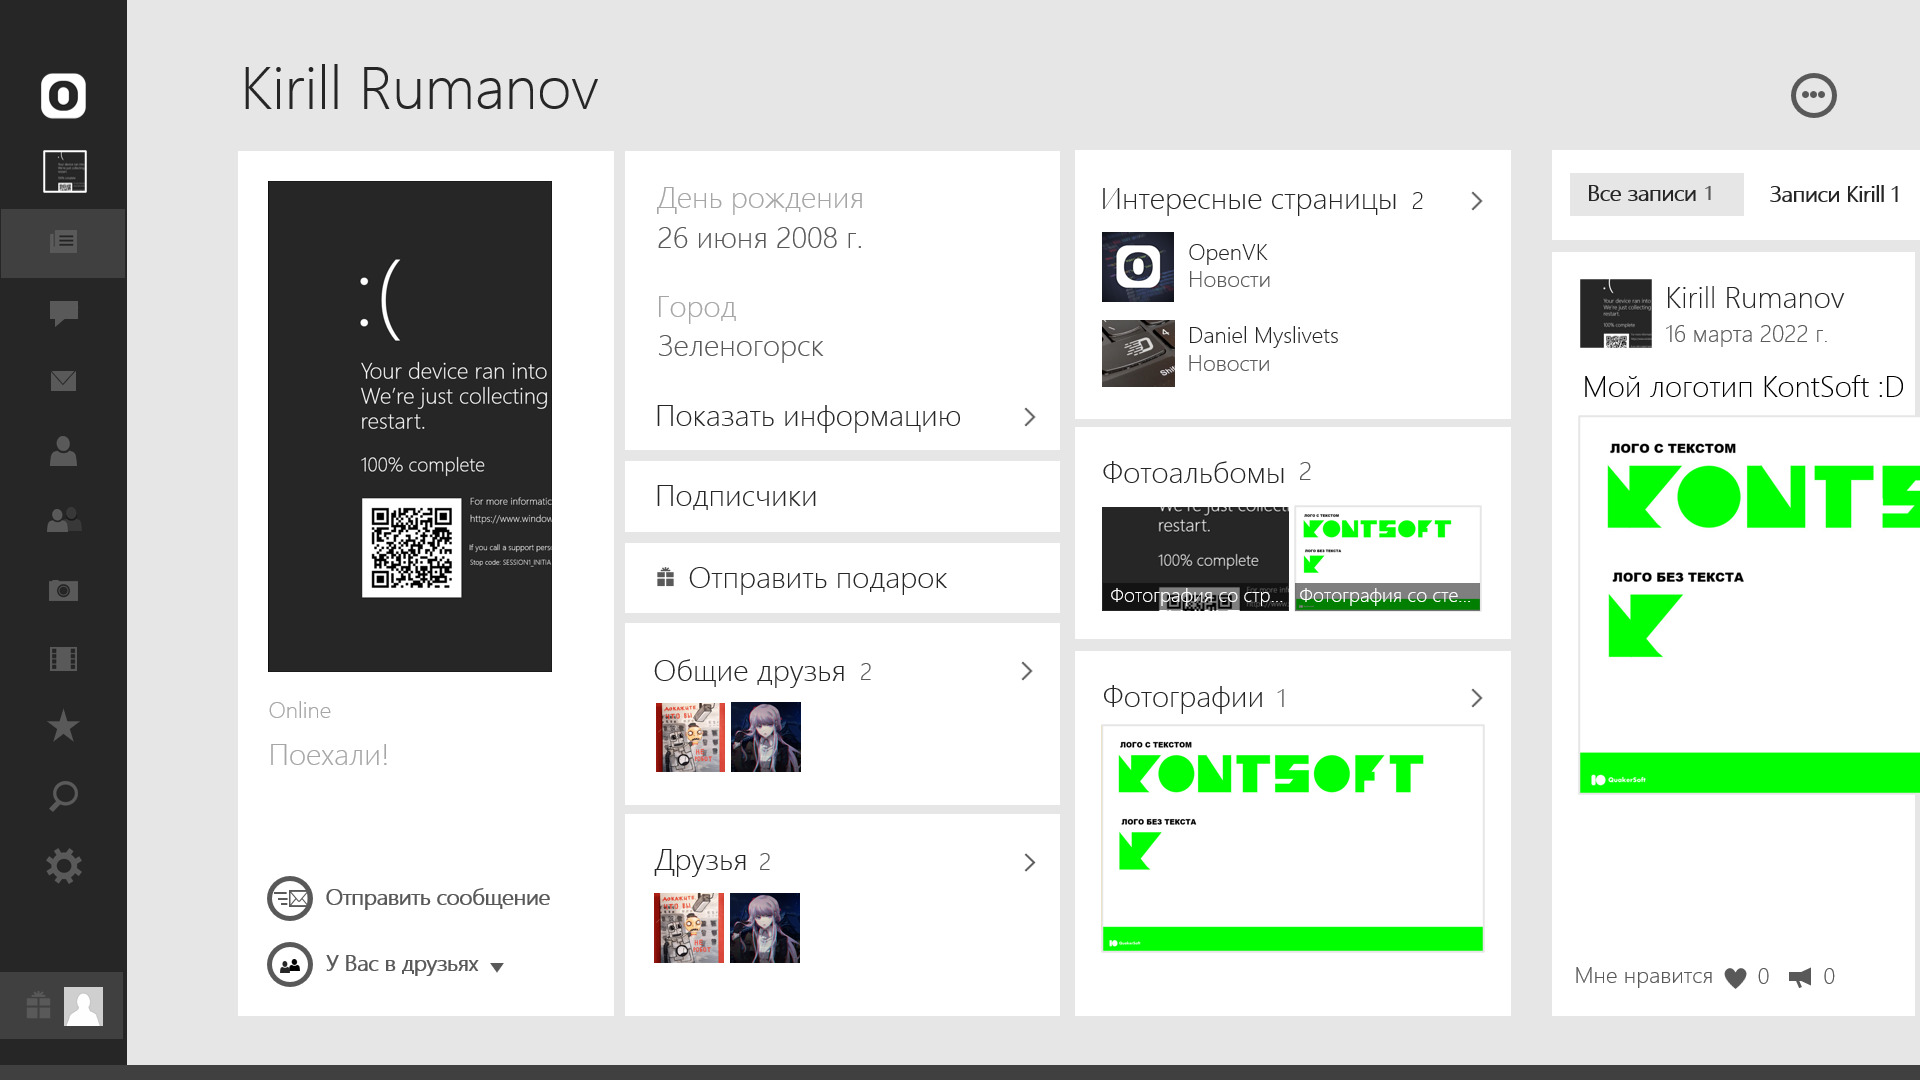This screenshot has height=1080, width=1920.
Task: Open the film strip videos icon
Action: coord(63,659)
